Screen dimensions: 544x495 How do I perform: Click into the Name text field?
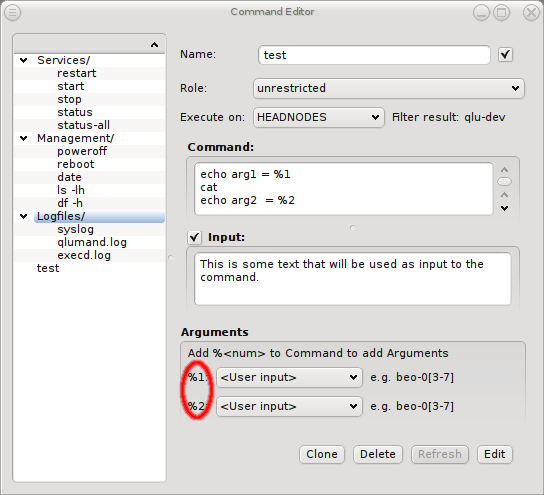coord(374,55)
